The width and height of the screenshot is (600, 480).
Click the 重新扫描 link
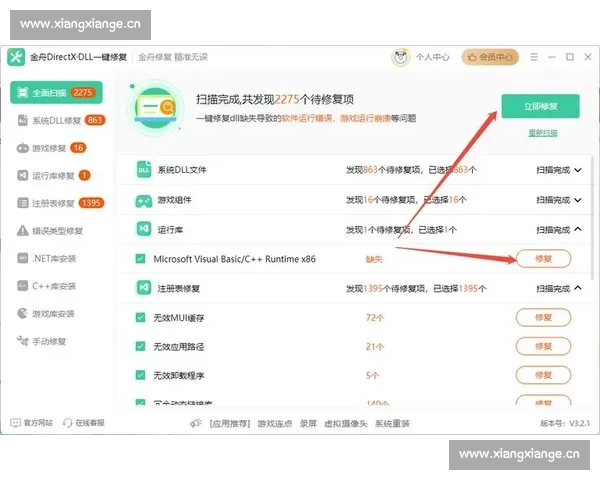pyautogui.click(x=543, y=133)
